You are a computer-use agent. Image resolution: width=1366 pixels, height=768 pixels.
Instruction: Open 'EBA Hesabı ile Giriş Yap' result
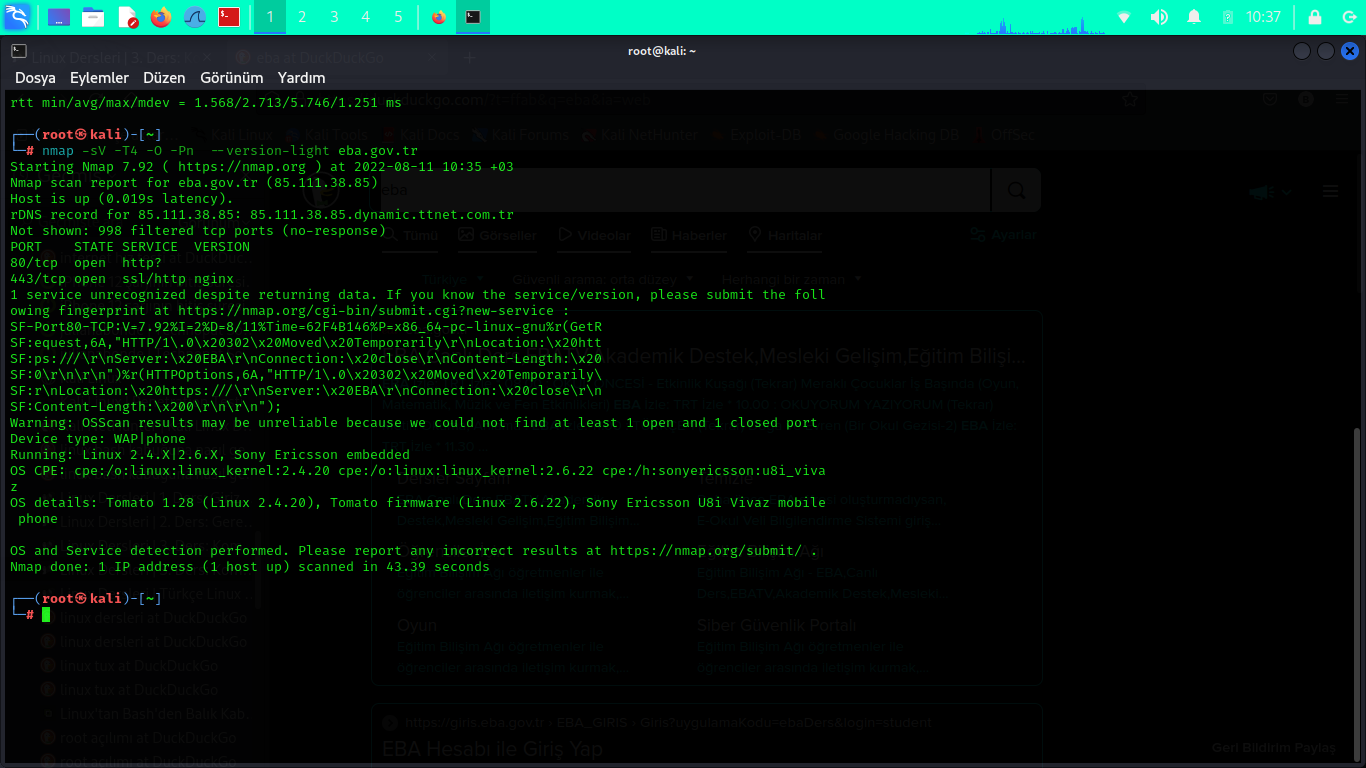pyautogui.click(x=492, y=749)
